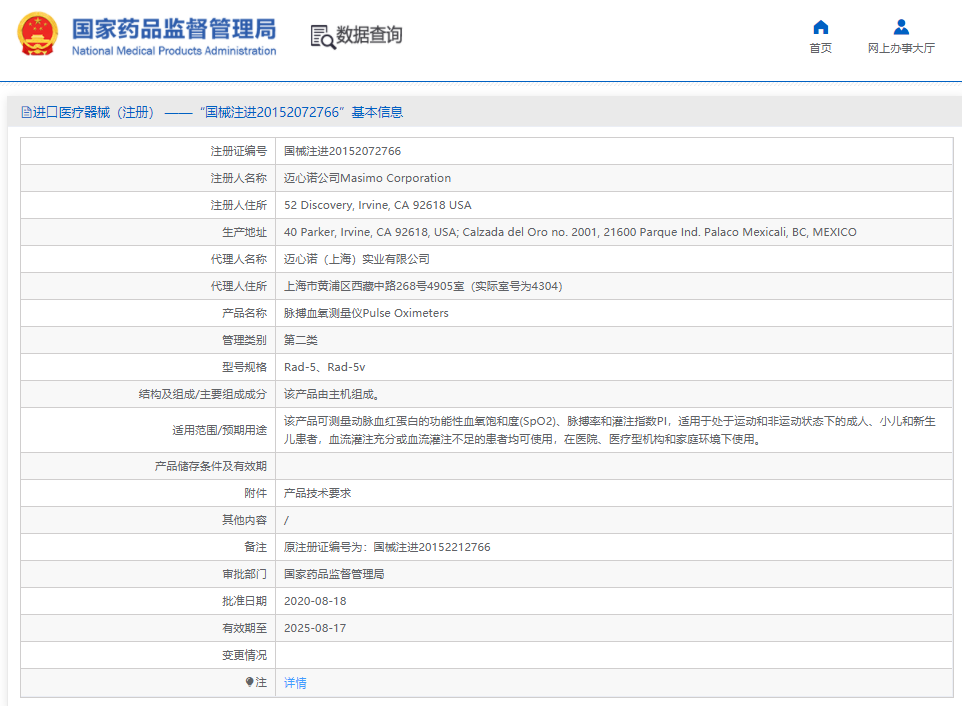Click the 产品名称 row label
This screenshot has height=706, width=962.
tap(244, 313)
